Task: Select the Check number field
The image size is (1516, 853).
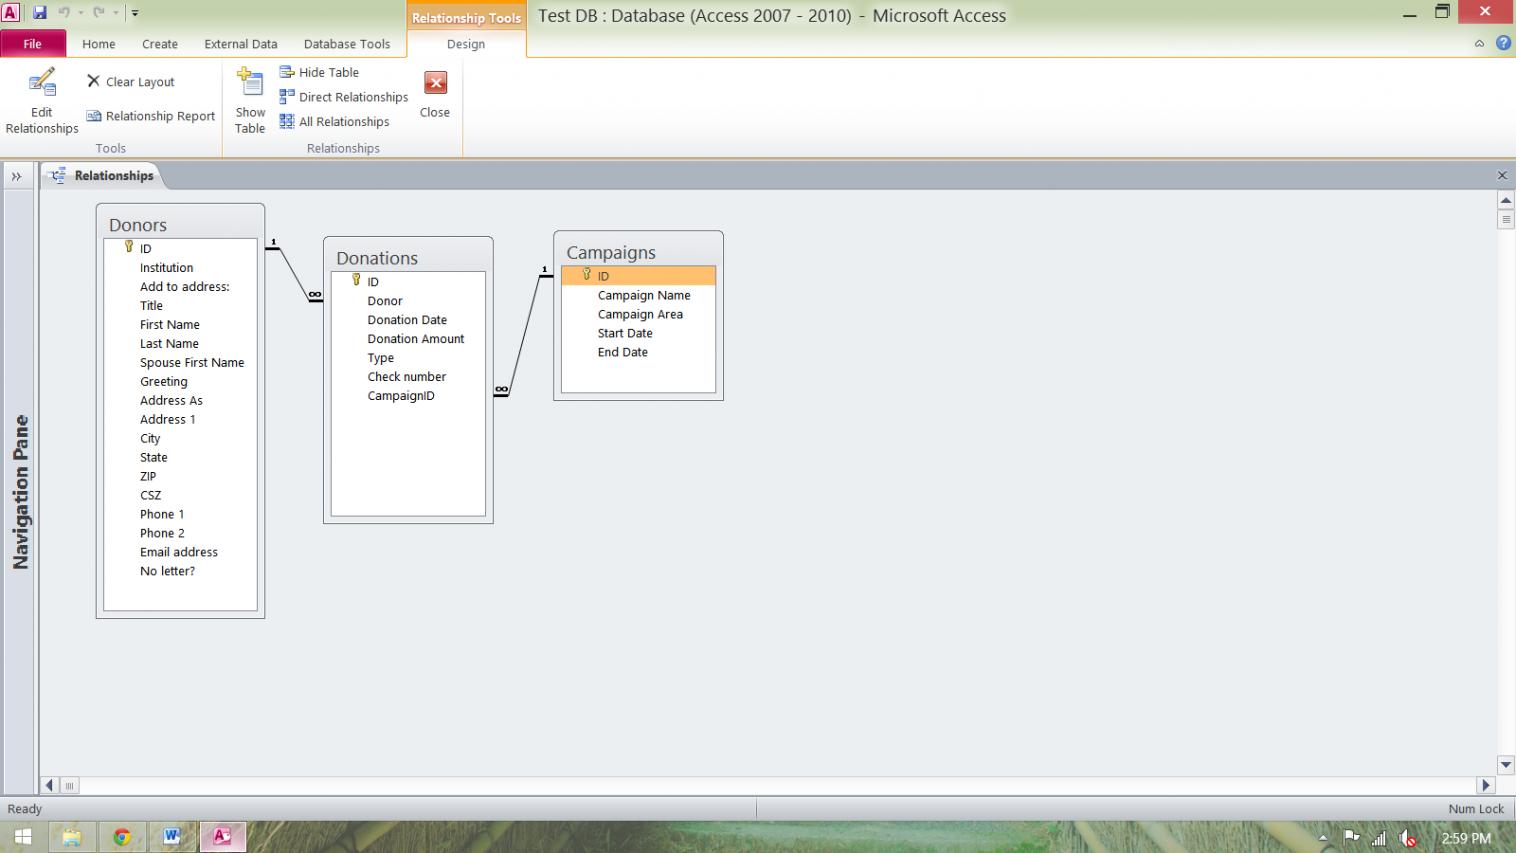Action: click(408, 377)
